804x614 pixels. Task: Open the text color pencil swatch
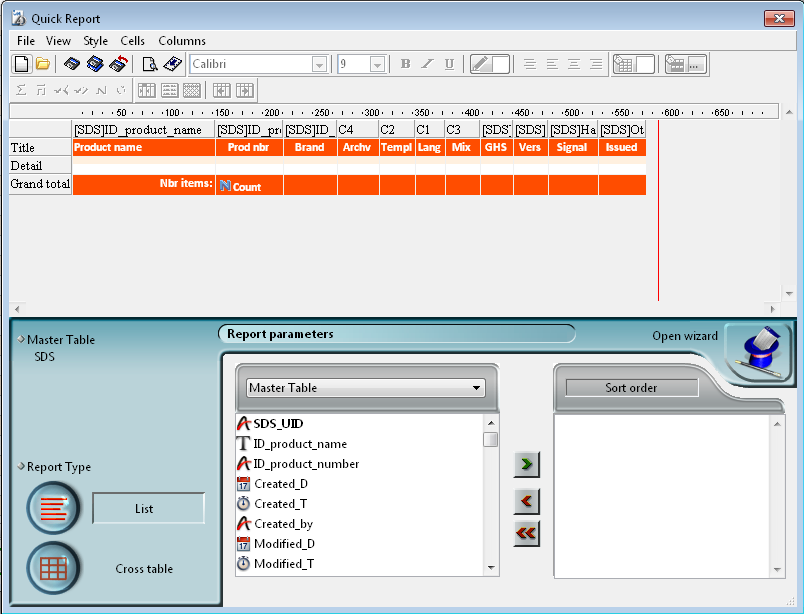click(x=490, y=64)
